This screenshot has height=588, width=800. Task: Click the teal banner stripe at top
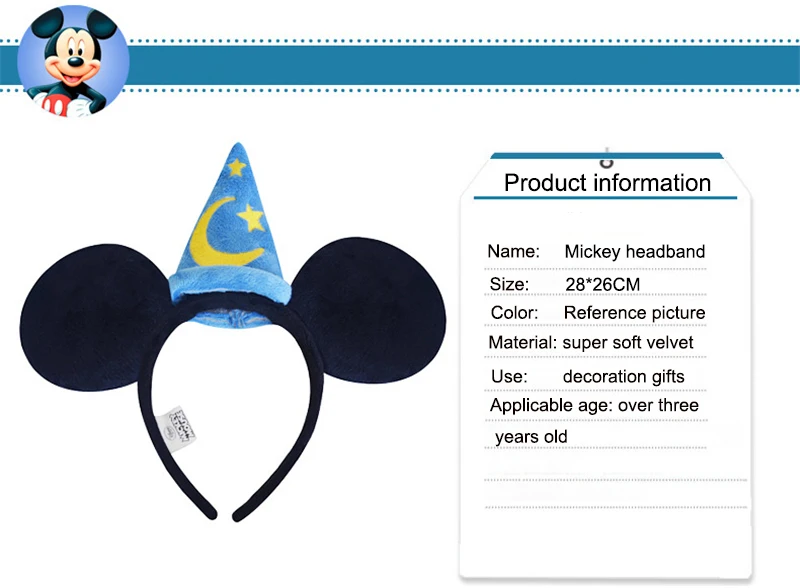[463, 65]
